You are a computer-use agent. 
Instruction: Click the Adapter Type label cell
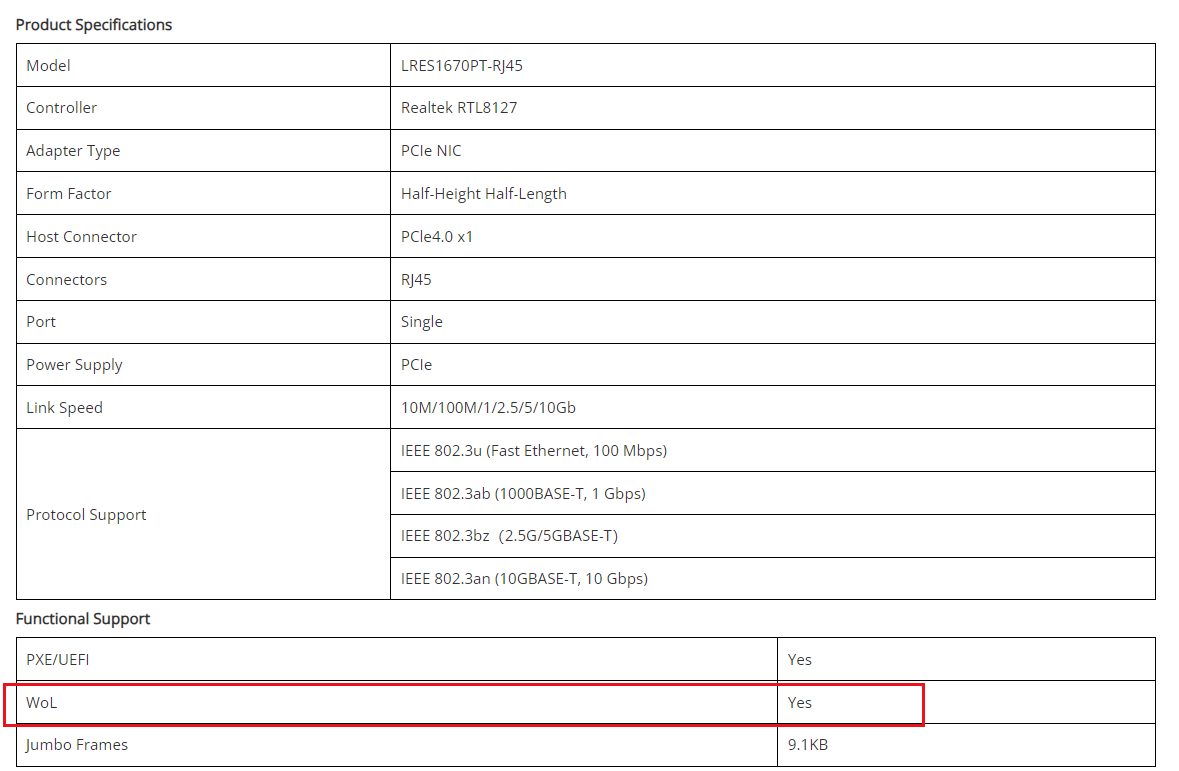(x=73, y=151)
